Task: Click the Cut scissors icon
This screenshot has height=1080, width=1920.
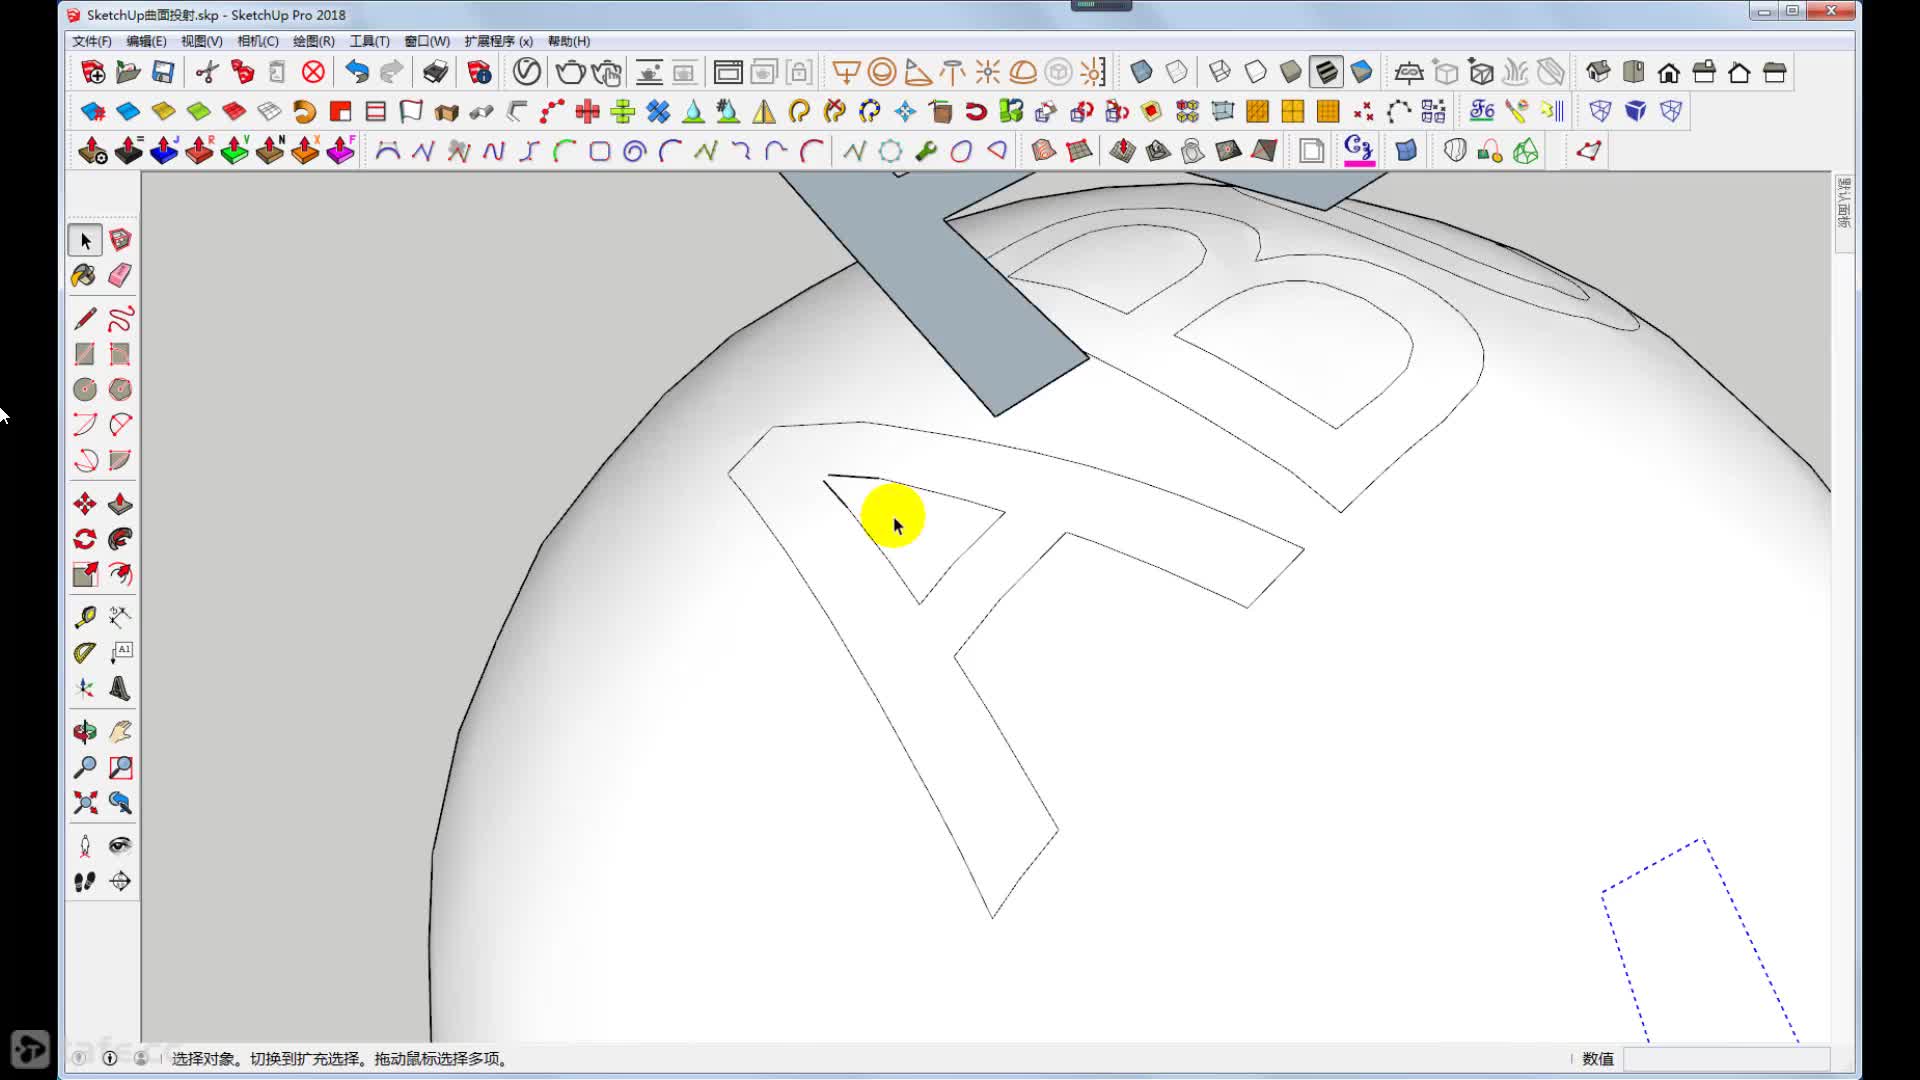Action: point(207,72)
